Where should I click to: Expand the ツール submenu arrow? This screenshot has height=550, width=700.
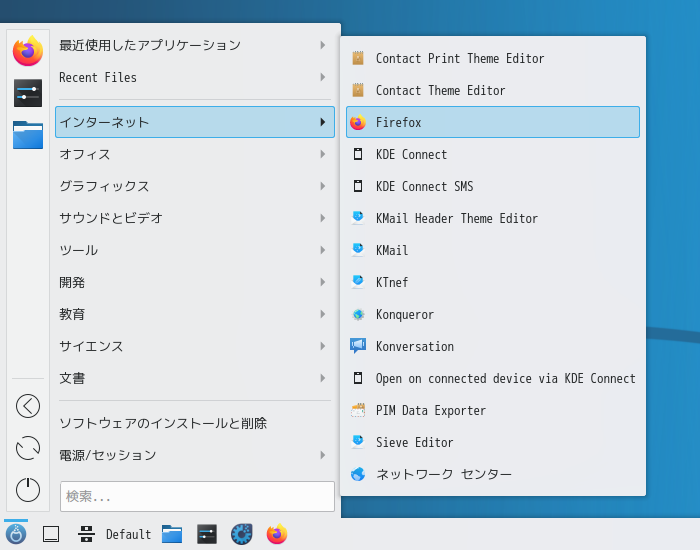[x=323, y=250]
